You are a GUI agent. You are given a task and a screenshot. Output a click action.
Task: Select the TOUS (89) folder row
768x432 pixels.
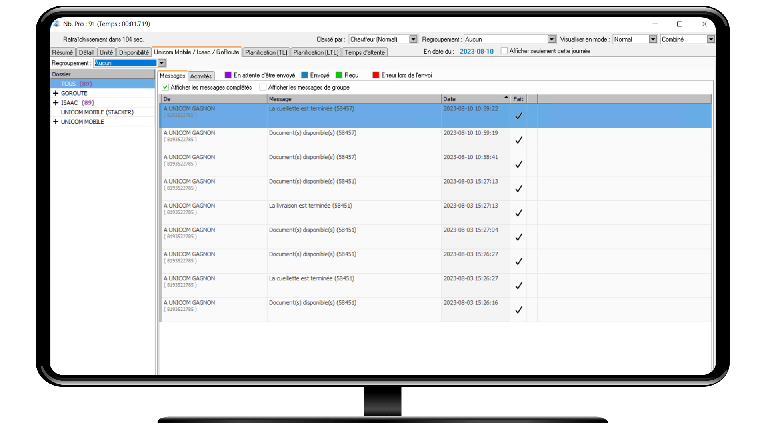coord(102,84)
